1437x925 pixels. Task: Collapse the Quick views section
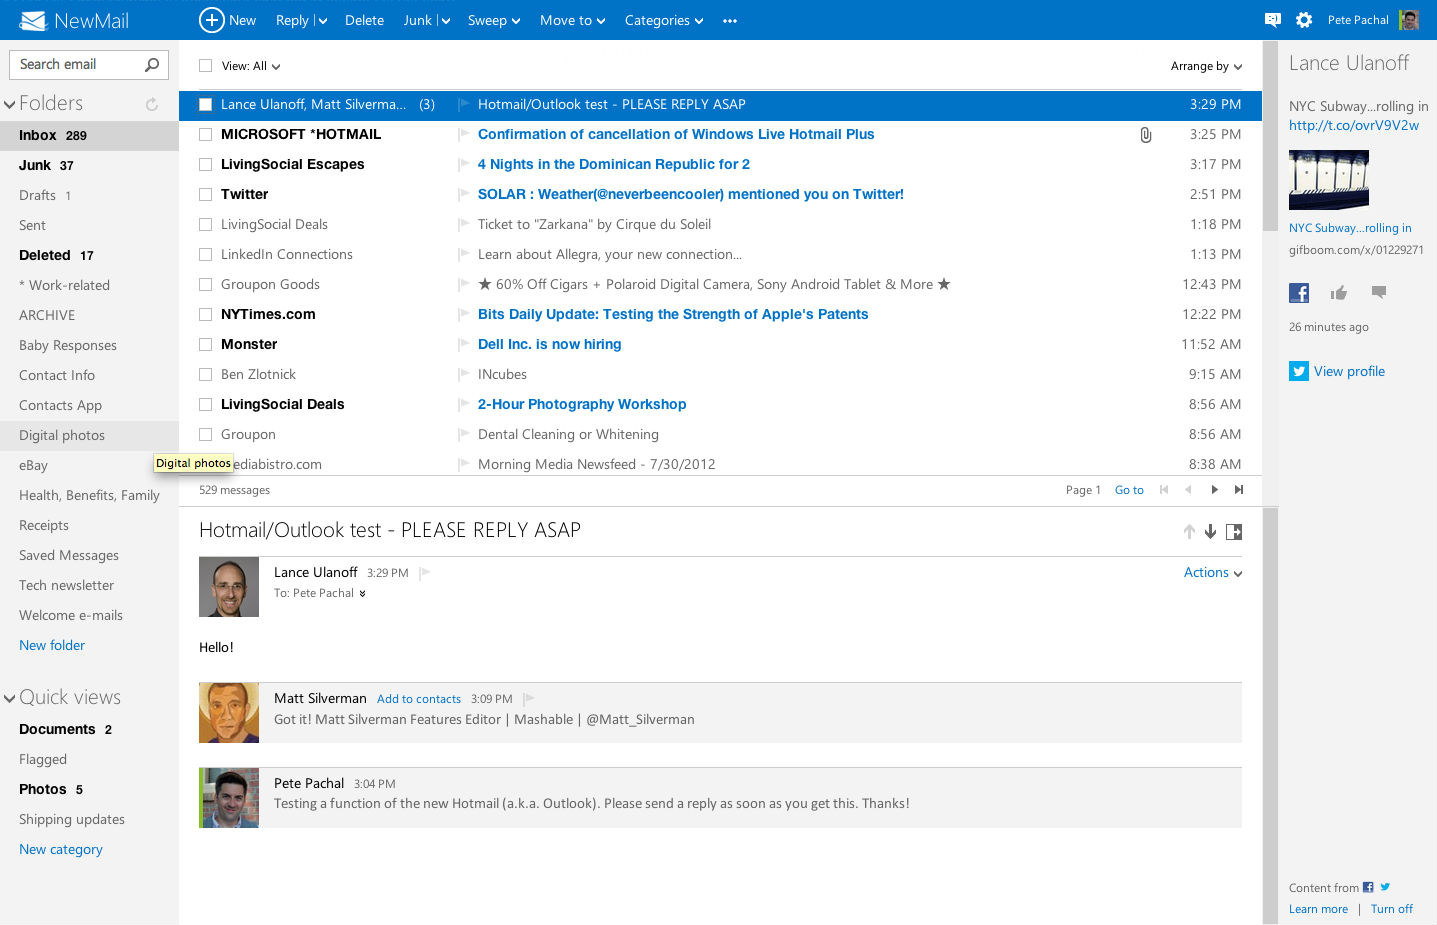tap(10, 698)
